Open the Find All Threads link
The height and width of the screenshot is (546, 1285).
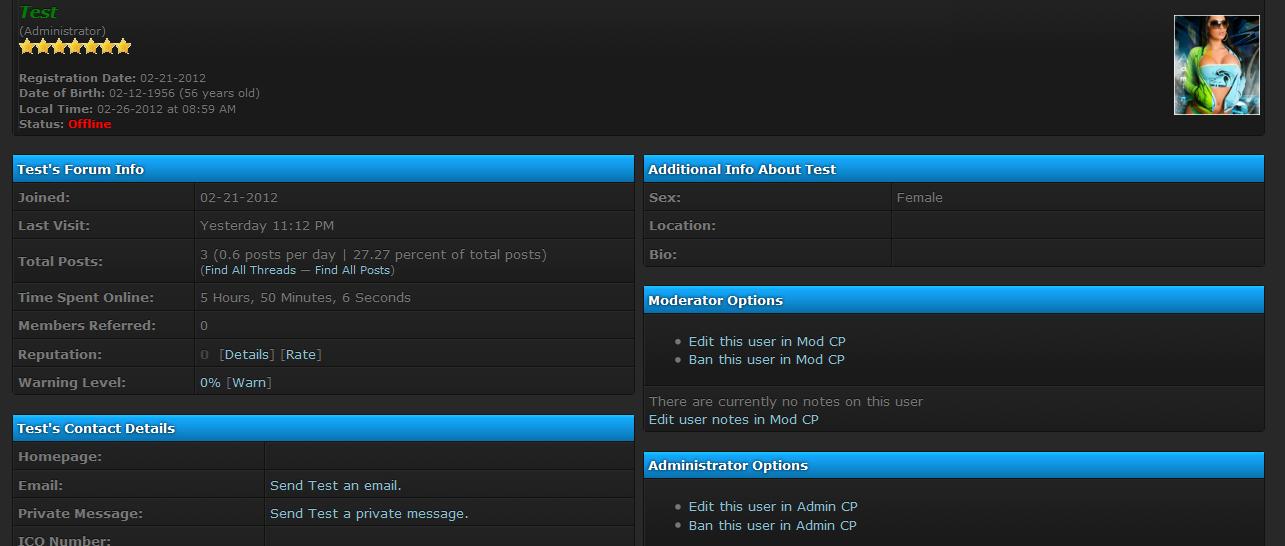point(250,270)
